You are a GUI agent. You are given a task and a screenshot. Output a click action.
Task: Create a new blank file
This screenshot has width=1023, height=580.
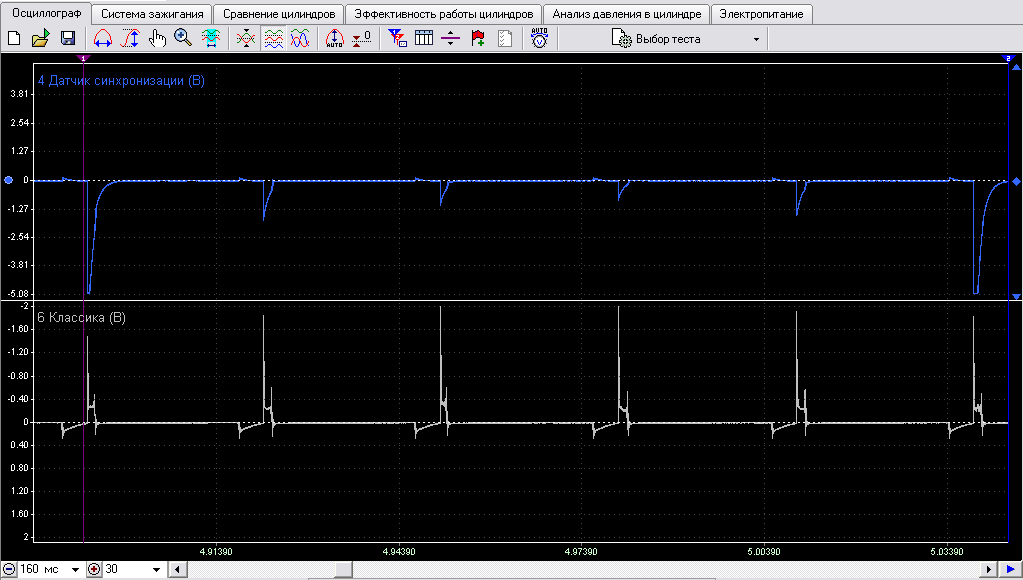tap(14, 39)
